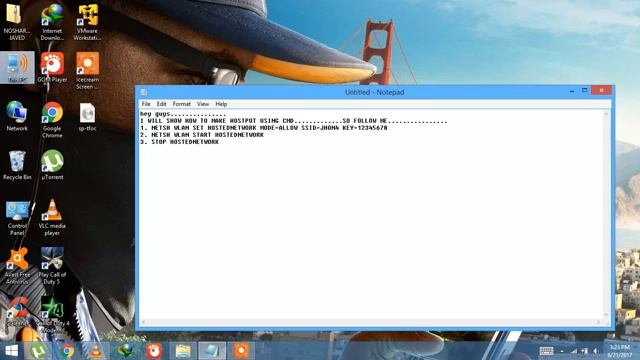The width and height of the screenshot is (640, 360).
Task: Minimize the Untitled - Notepad window
Action: [572, 91]
